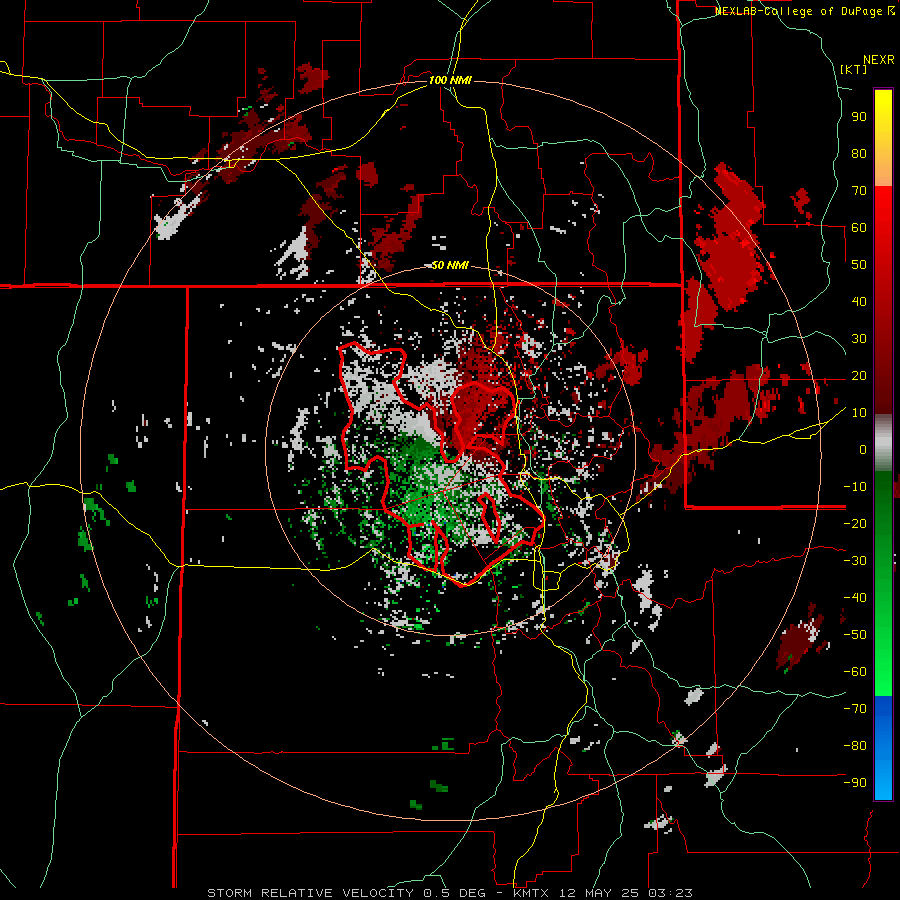Click the "50 NMI" range ring label
900x900 pixels.
tap(450, 265)
